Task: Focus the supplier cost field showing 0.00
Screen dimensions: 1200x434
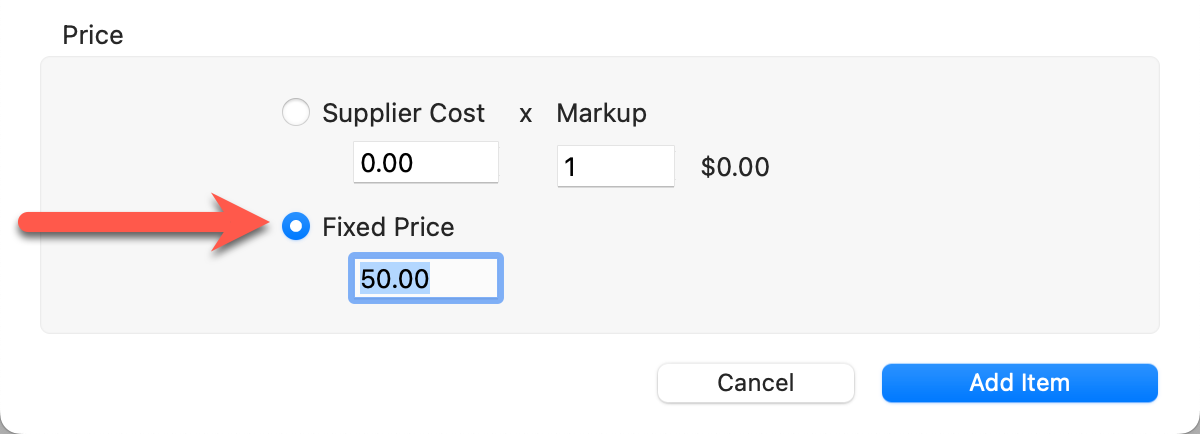Action: 425,163
